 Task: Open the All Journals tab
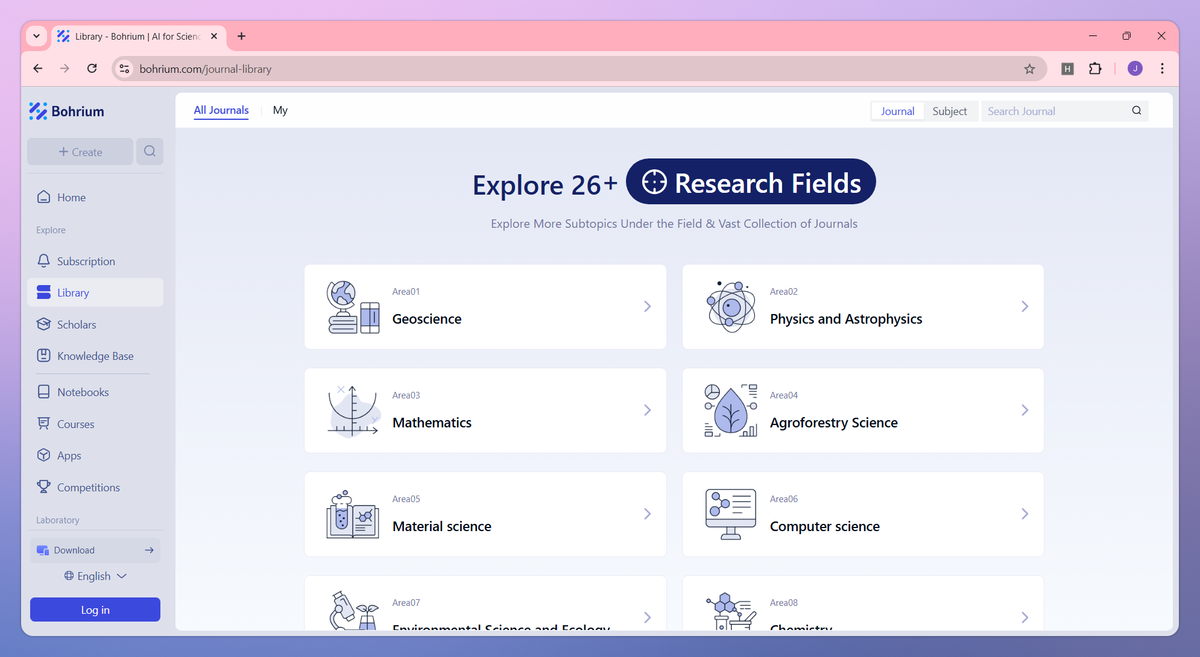click(221, 110)
